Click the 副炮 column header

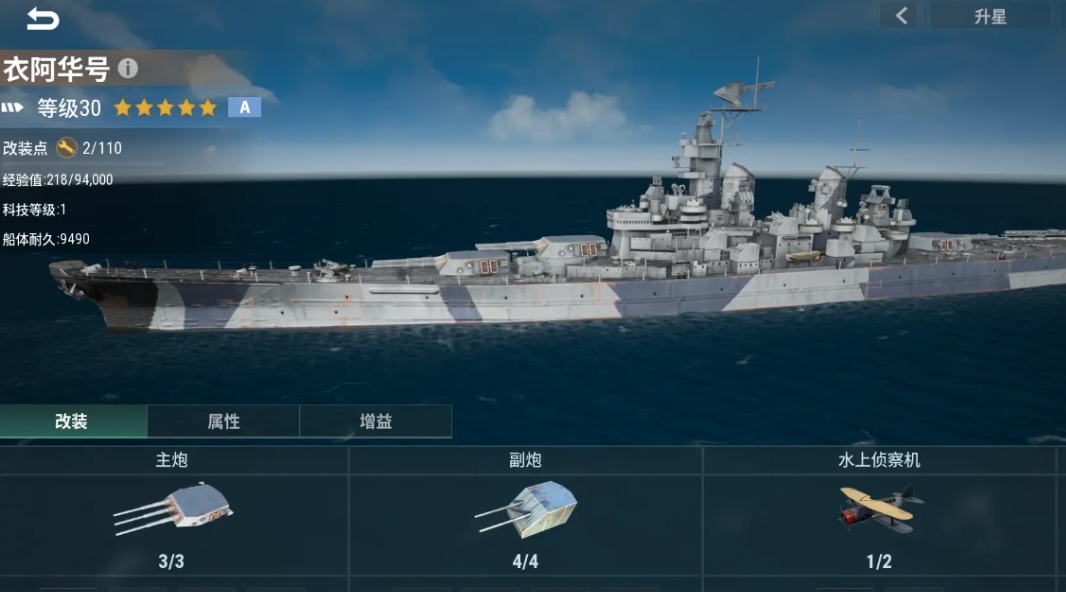pos(526,460)
